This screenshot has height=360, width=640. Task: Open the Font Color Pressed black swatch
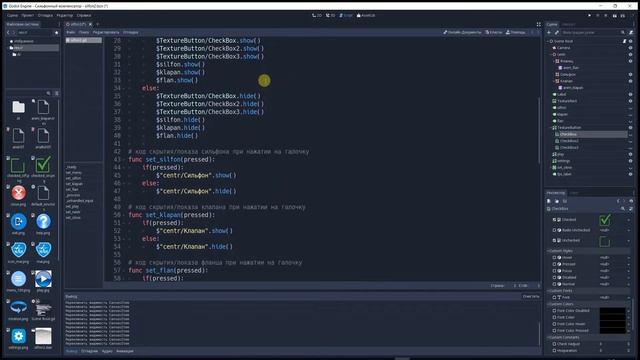click(x=612, y=331)
